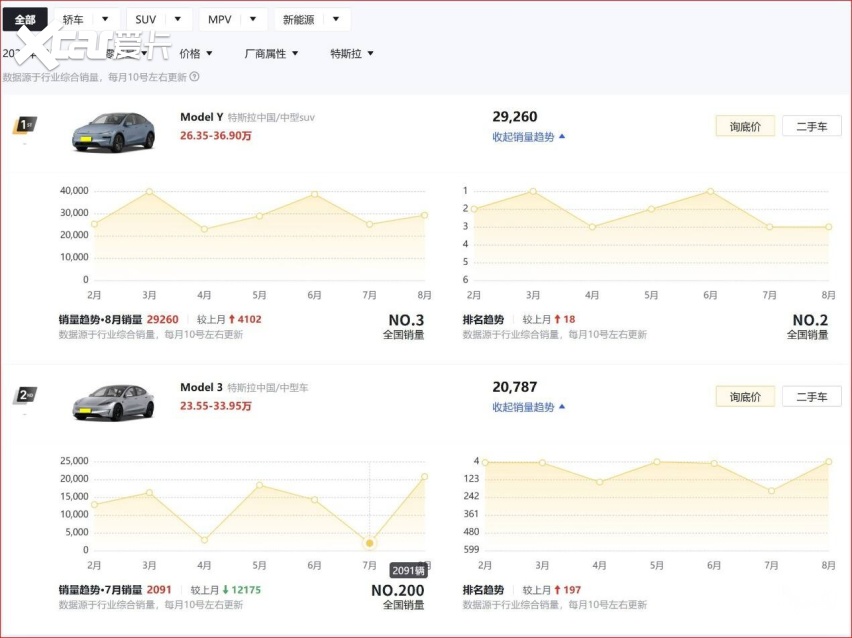The image size is (852, 638).
Task: Click 二手车 button for Model Y
Action: click(812, 126)
